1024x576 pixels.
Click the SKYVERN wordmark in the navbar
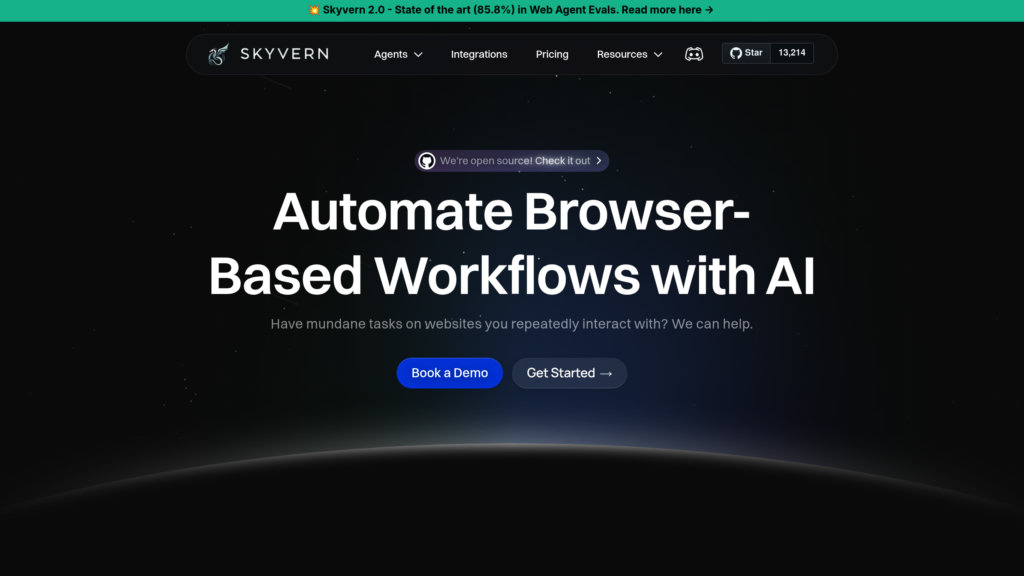click(284, 54)
